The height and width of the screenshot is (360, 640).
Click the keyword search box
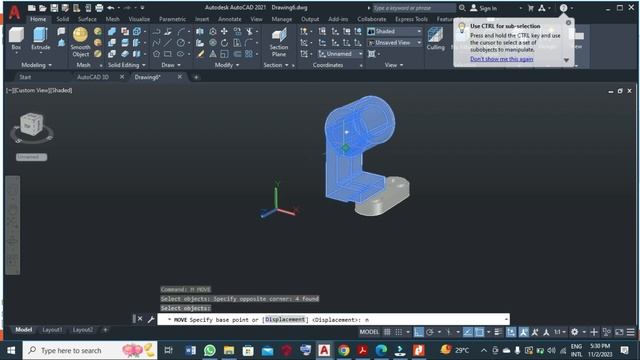413,8
